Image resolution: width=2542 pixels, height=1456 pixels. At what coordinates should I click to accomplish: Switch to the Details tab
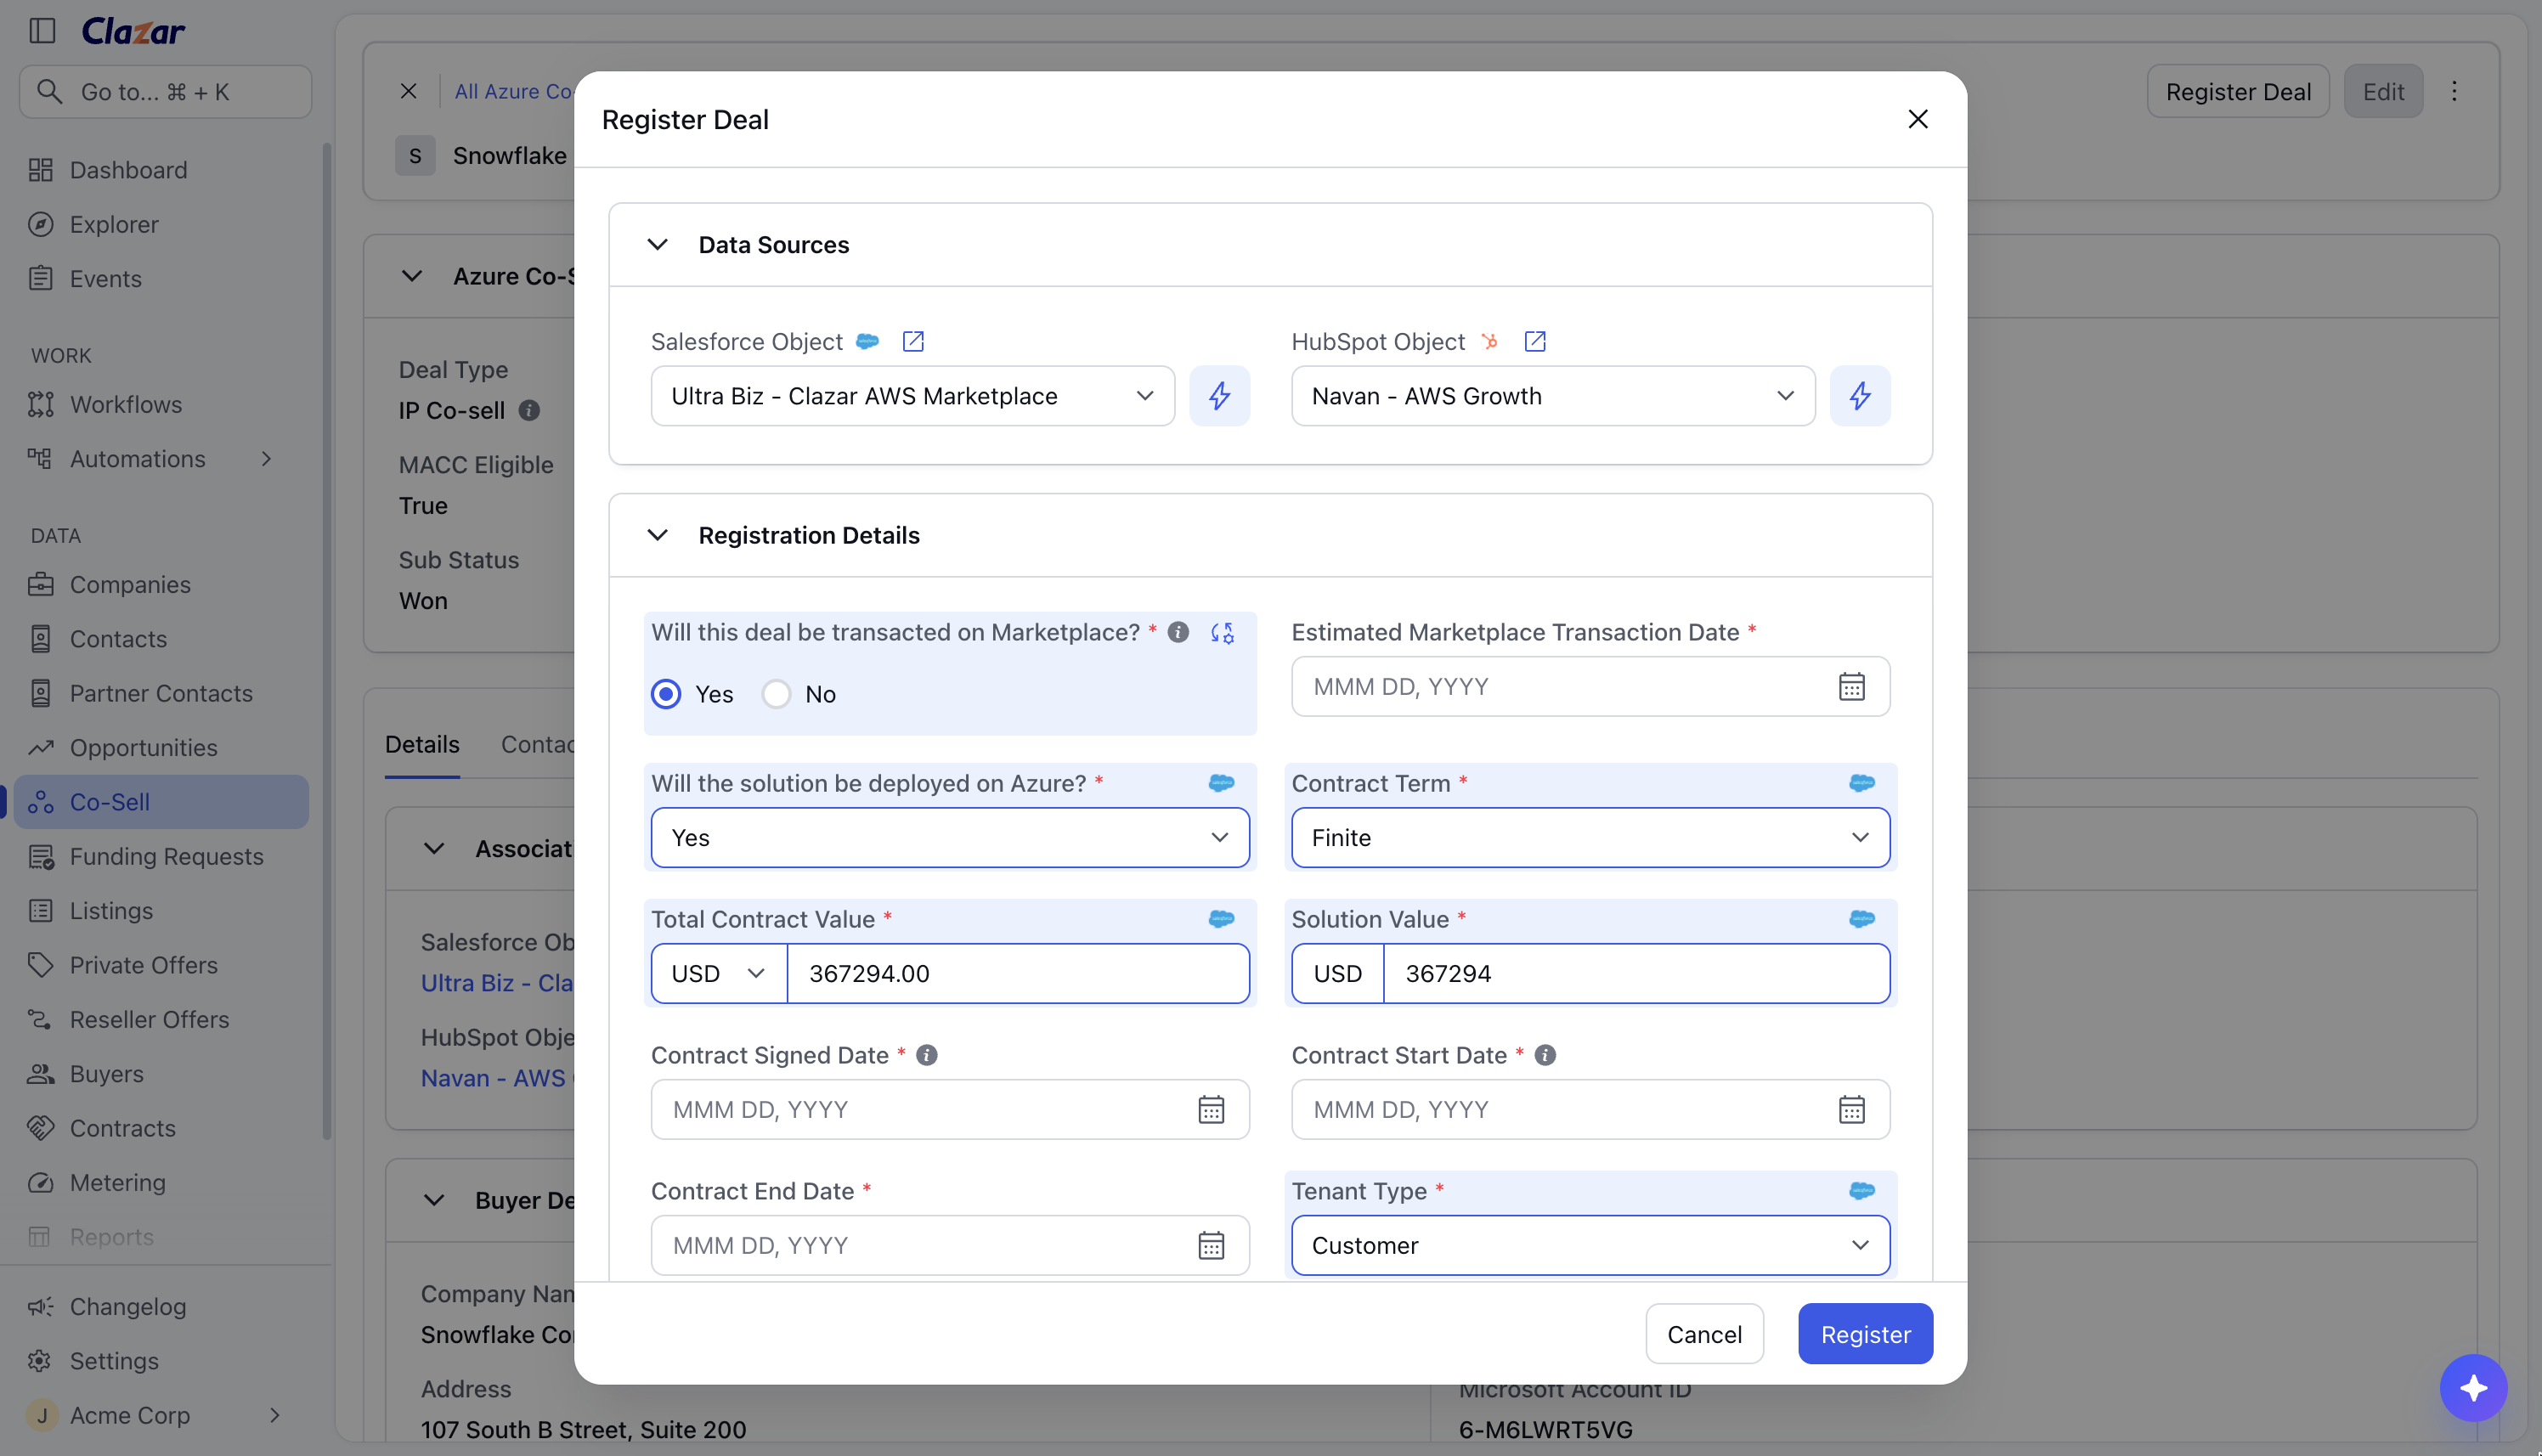click(x=422, y=744)
